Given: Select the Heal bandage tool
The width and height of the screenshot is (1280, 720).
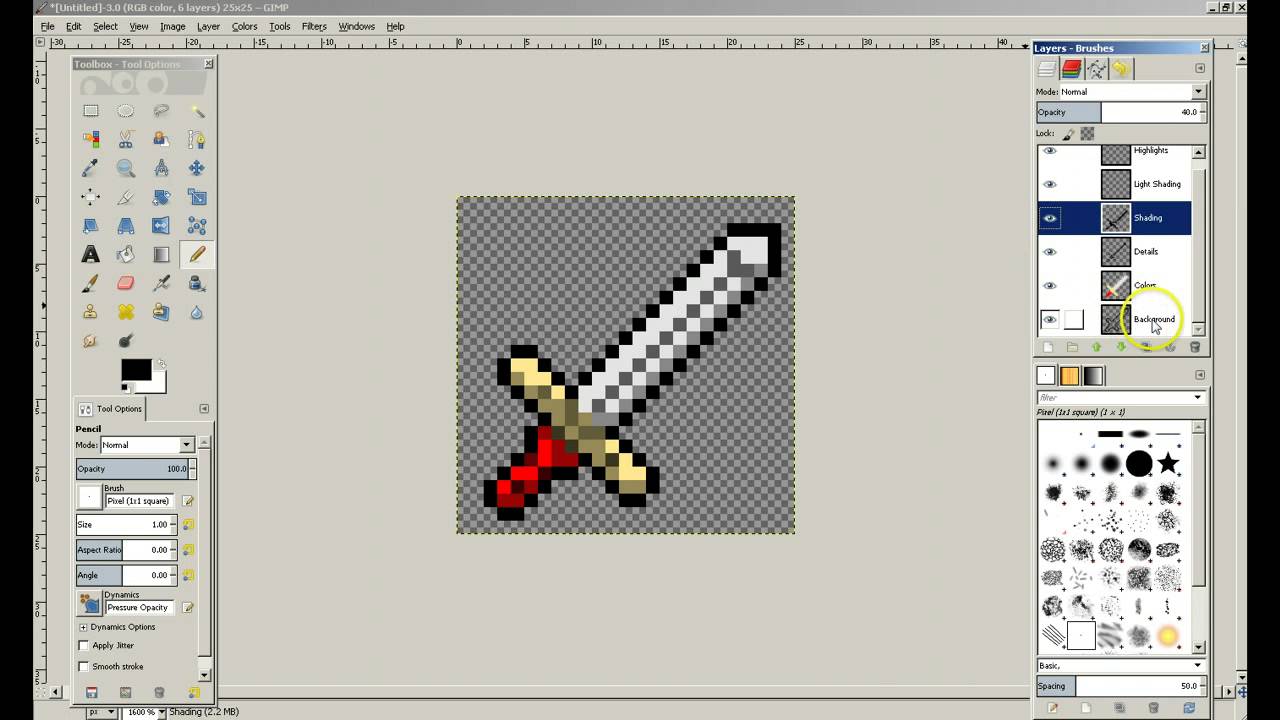Looking at the screenshot, I should 126,312.
